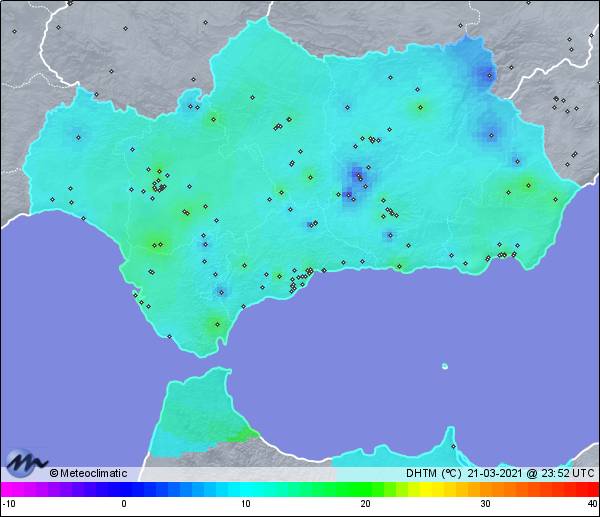Click the -10 label on the scale
This screenshot has height=517, width=600.
pos(9,504)
